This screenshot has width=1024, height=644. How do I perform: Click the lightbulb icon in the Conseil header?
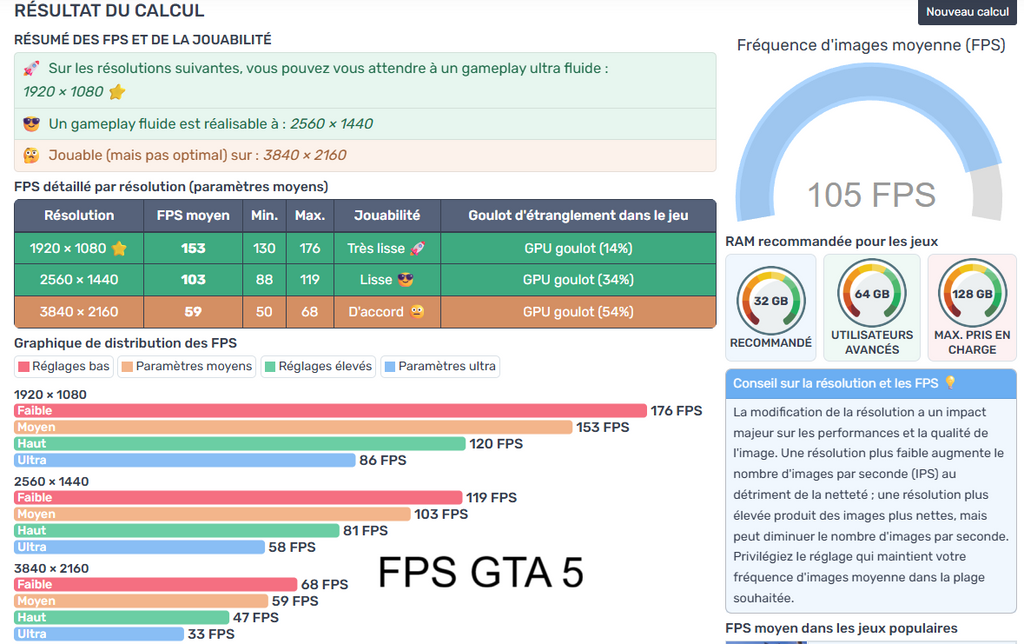click(949, 383)
